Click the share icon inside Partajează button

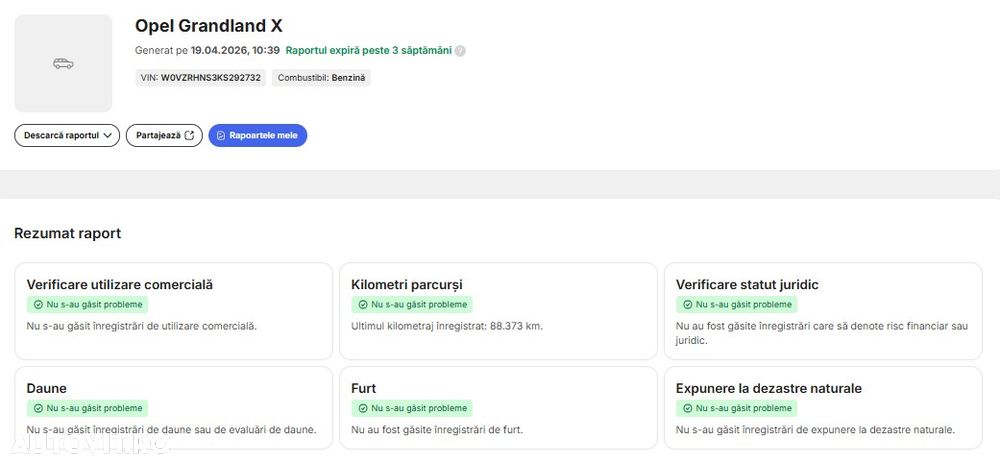point(189,135)
